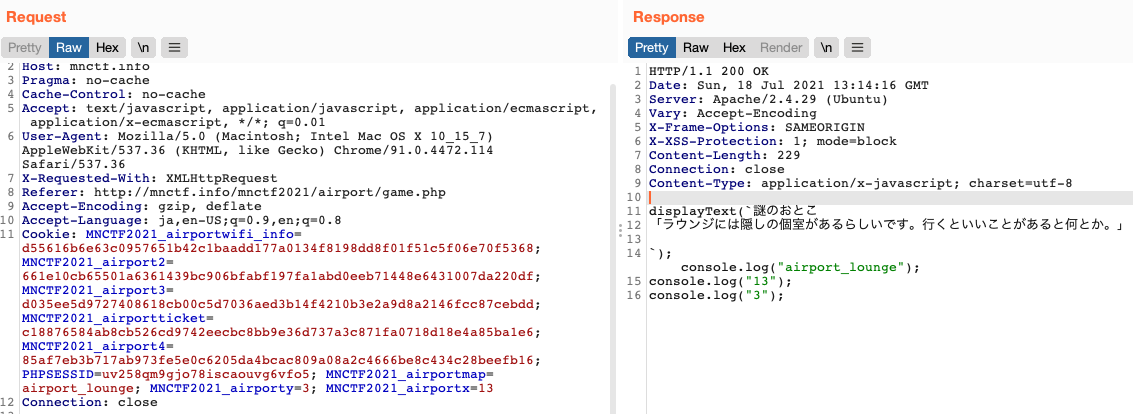Screen dimensions: 1133x414
Task: Click console.log("13") line
Action: 720,281
